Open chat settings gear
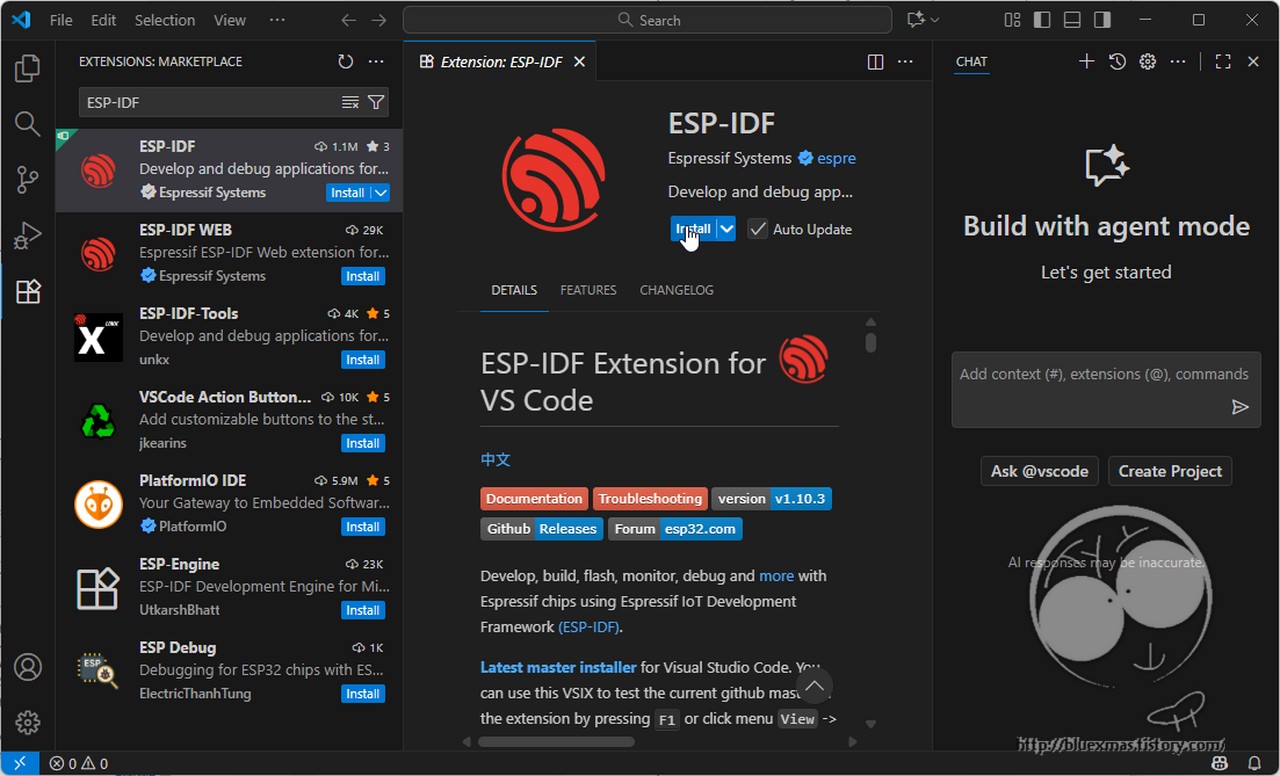The height and width of the screenshot is (776, 1280). (1148, 61)
